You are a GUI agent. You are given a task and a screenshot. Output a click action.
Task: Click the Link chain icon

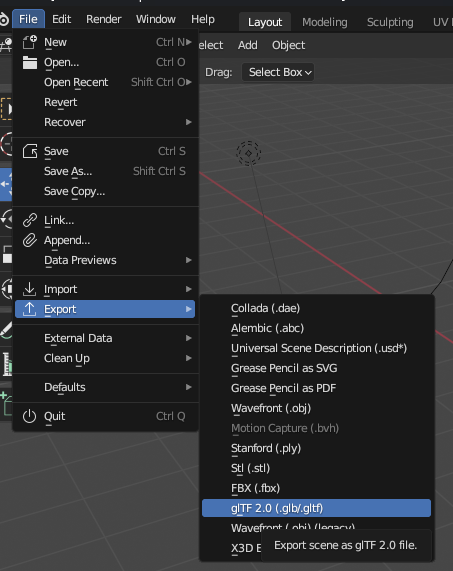click(29, 220)
